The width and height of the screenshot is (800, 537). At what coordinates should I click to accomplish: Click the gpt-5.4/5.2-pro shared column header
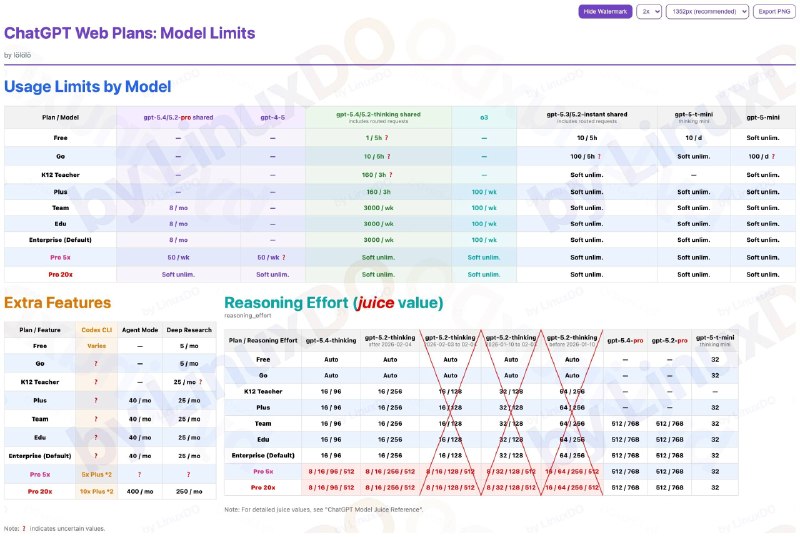(178, 117)
